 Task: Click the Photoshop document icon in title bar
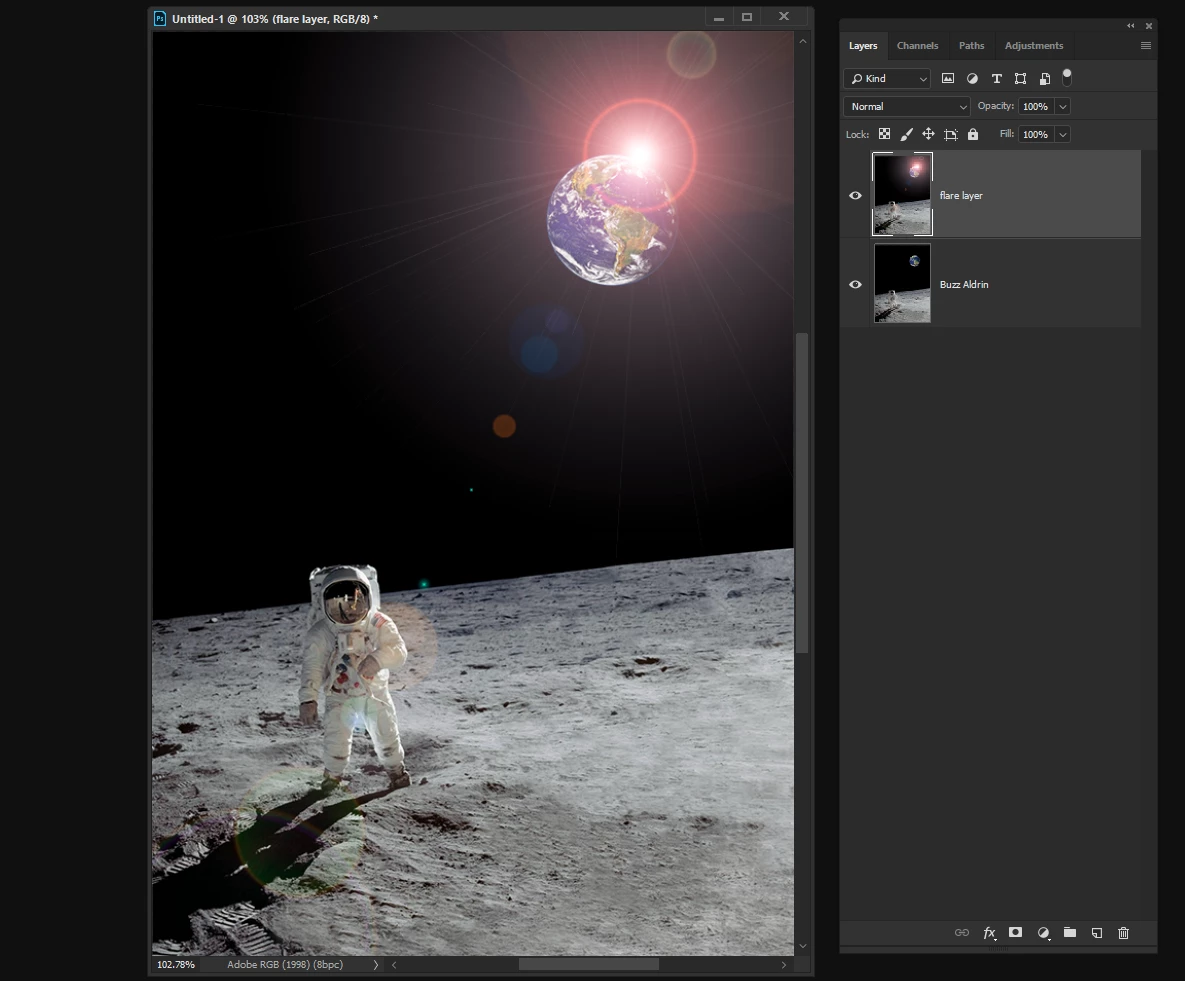(x=159, y=18)
